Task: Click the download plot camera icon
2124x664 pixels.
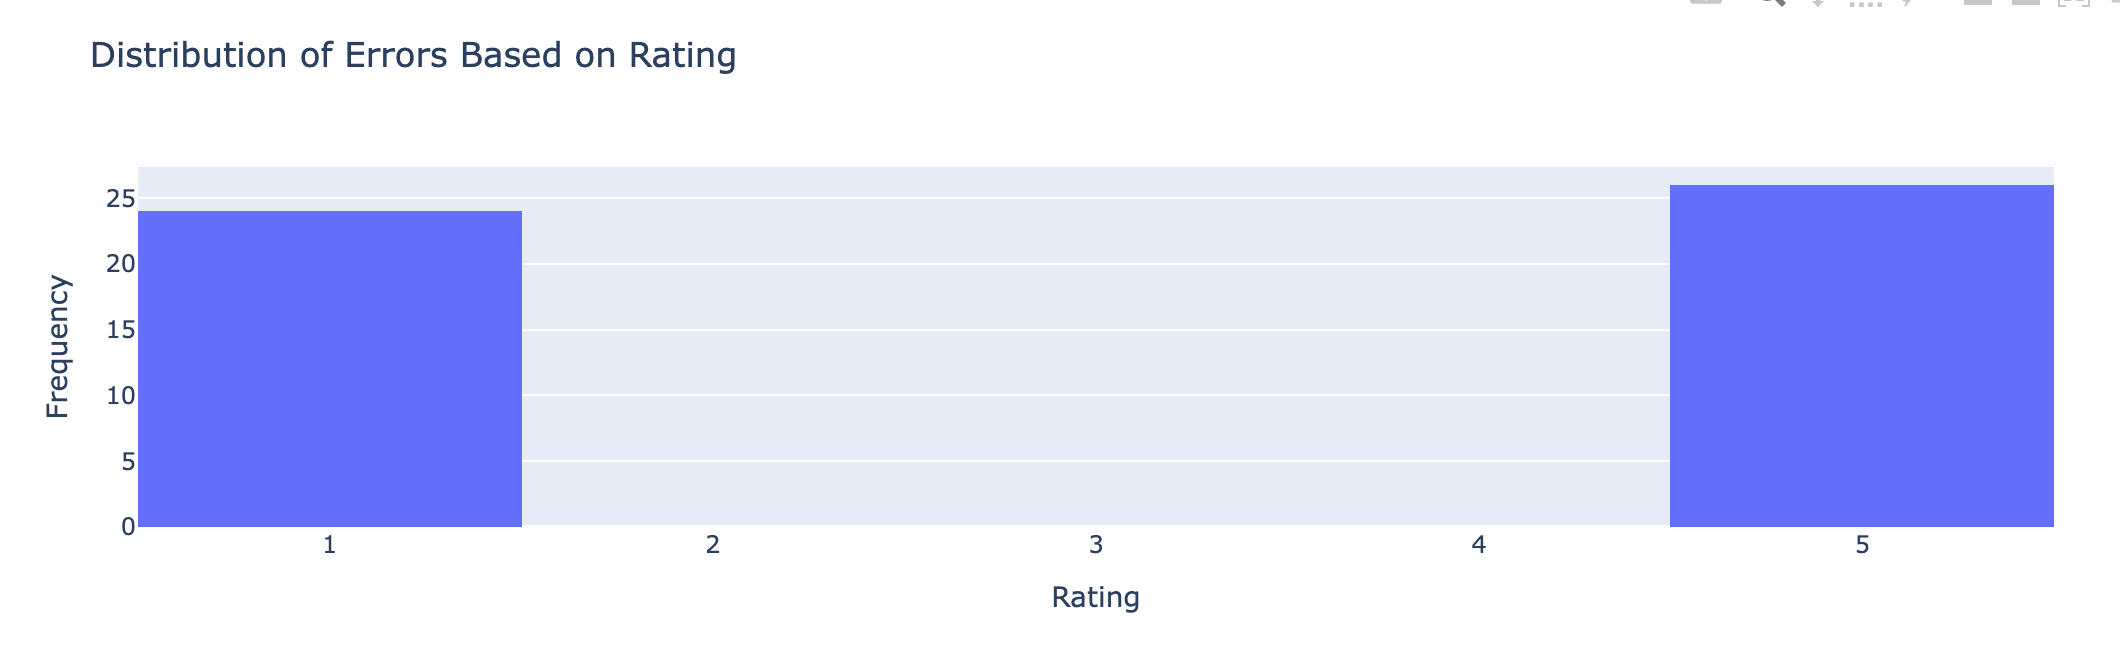Action: coord(1706,2)
